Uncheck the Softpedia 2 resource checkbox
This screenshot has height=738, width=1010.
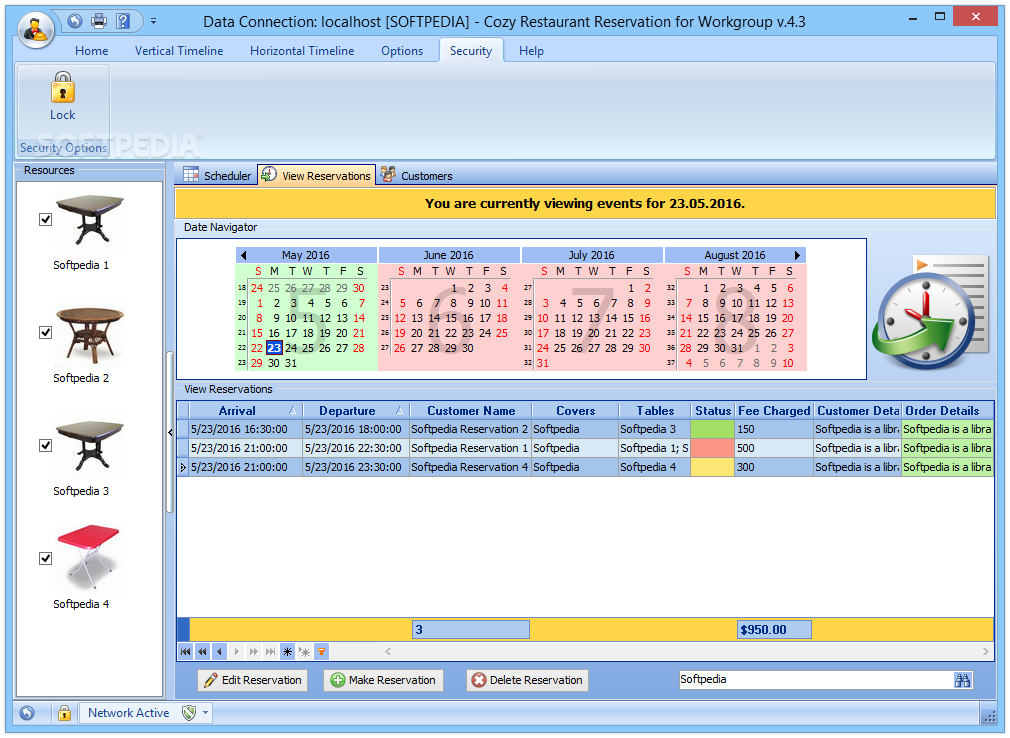click(45, 332)
